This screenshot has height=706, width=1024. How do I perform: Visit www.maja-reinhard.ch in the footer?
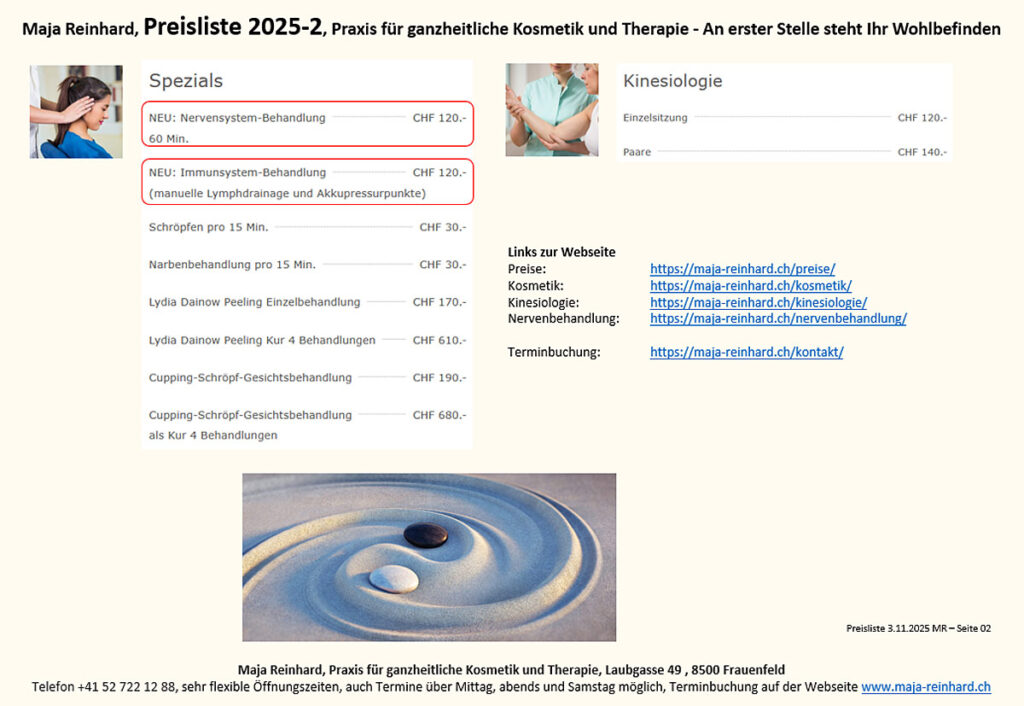925,687
